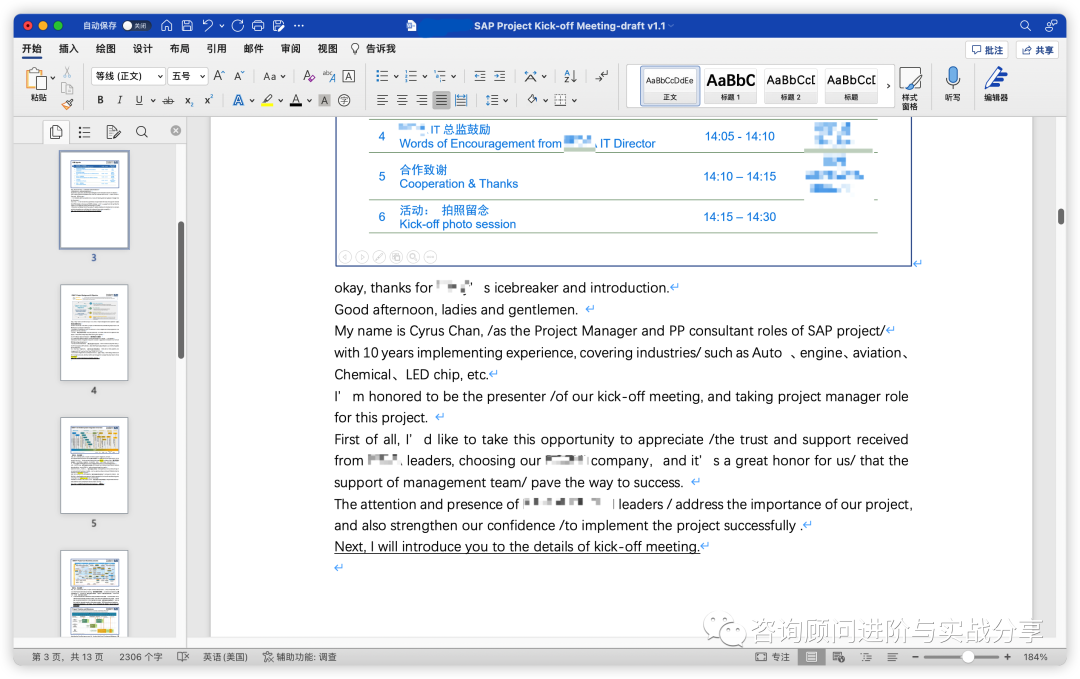This screenshot has width=1080, height=679.
Task: Select the page 4 thumbnail
Action: tap(94, 332)
